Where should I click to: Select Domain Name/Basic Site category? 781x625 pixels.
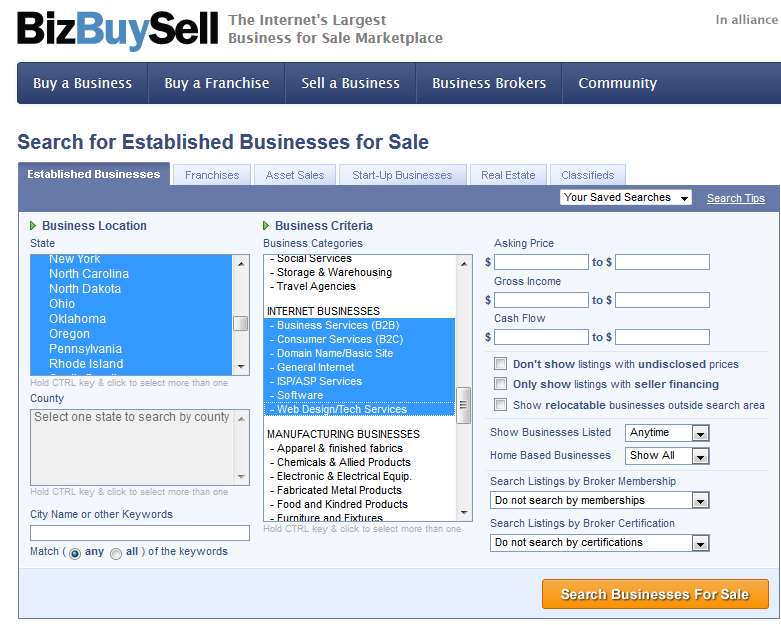point(359,353)
